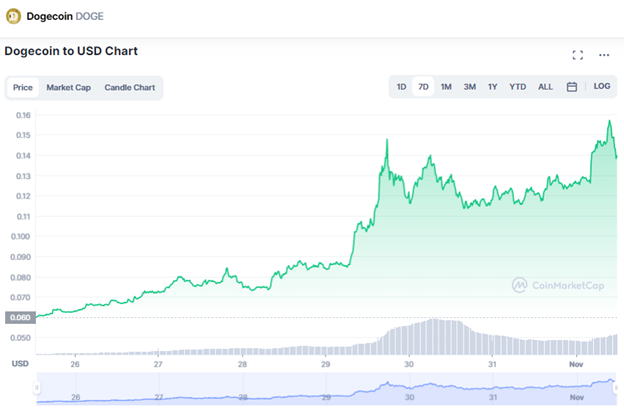Choose the 1M time range
The image size is (624, 412).
coord(446,87)
